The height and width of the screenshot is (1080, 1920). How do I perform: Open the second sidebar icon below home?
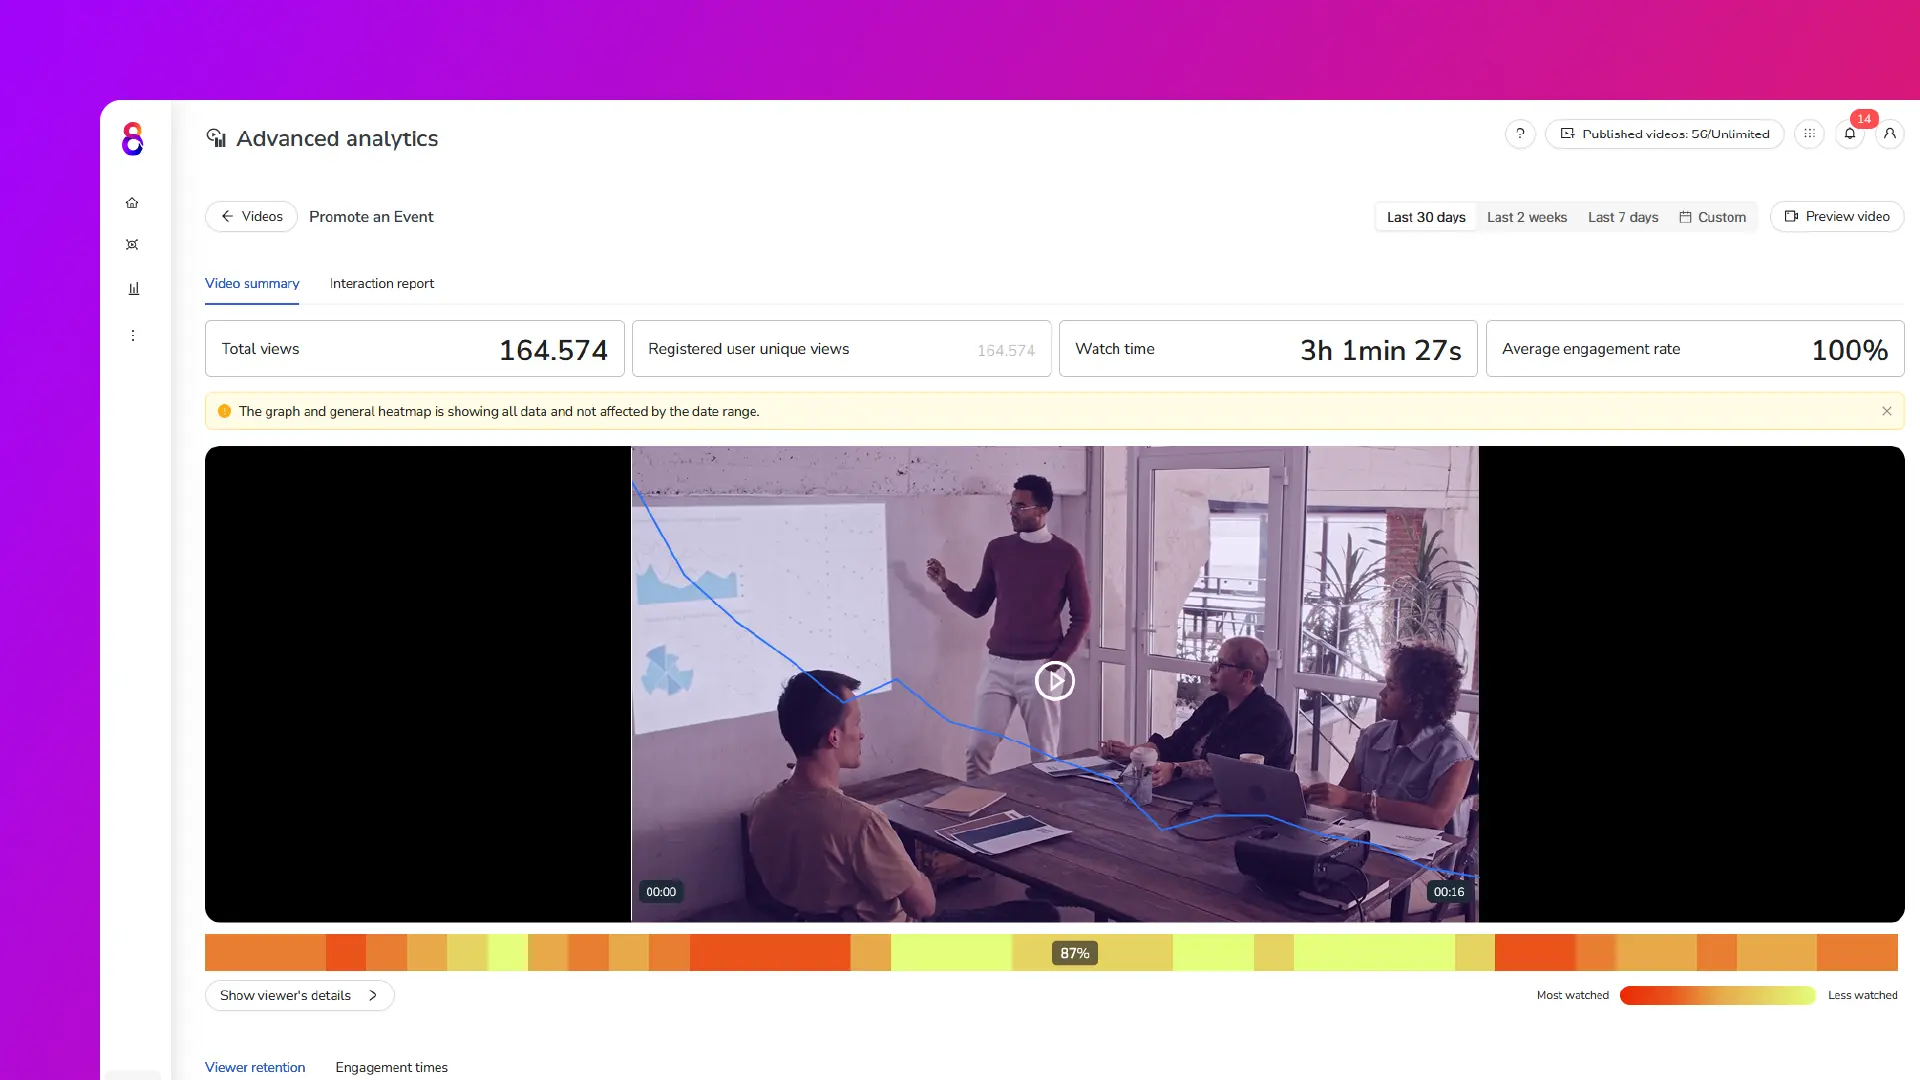[x=132, y=245]
